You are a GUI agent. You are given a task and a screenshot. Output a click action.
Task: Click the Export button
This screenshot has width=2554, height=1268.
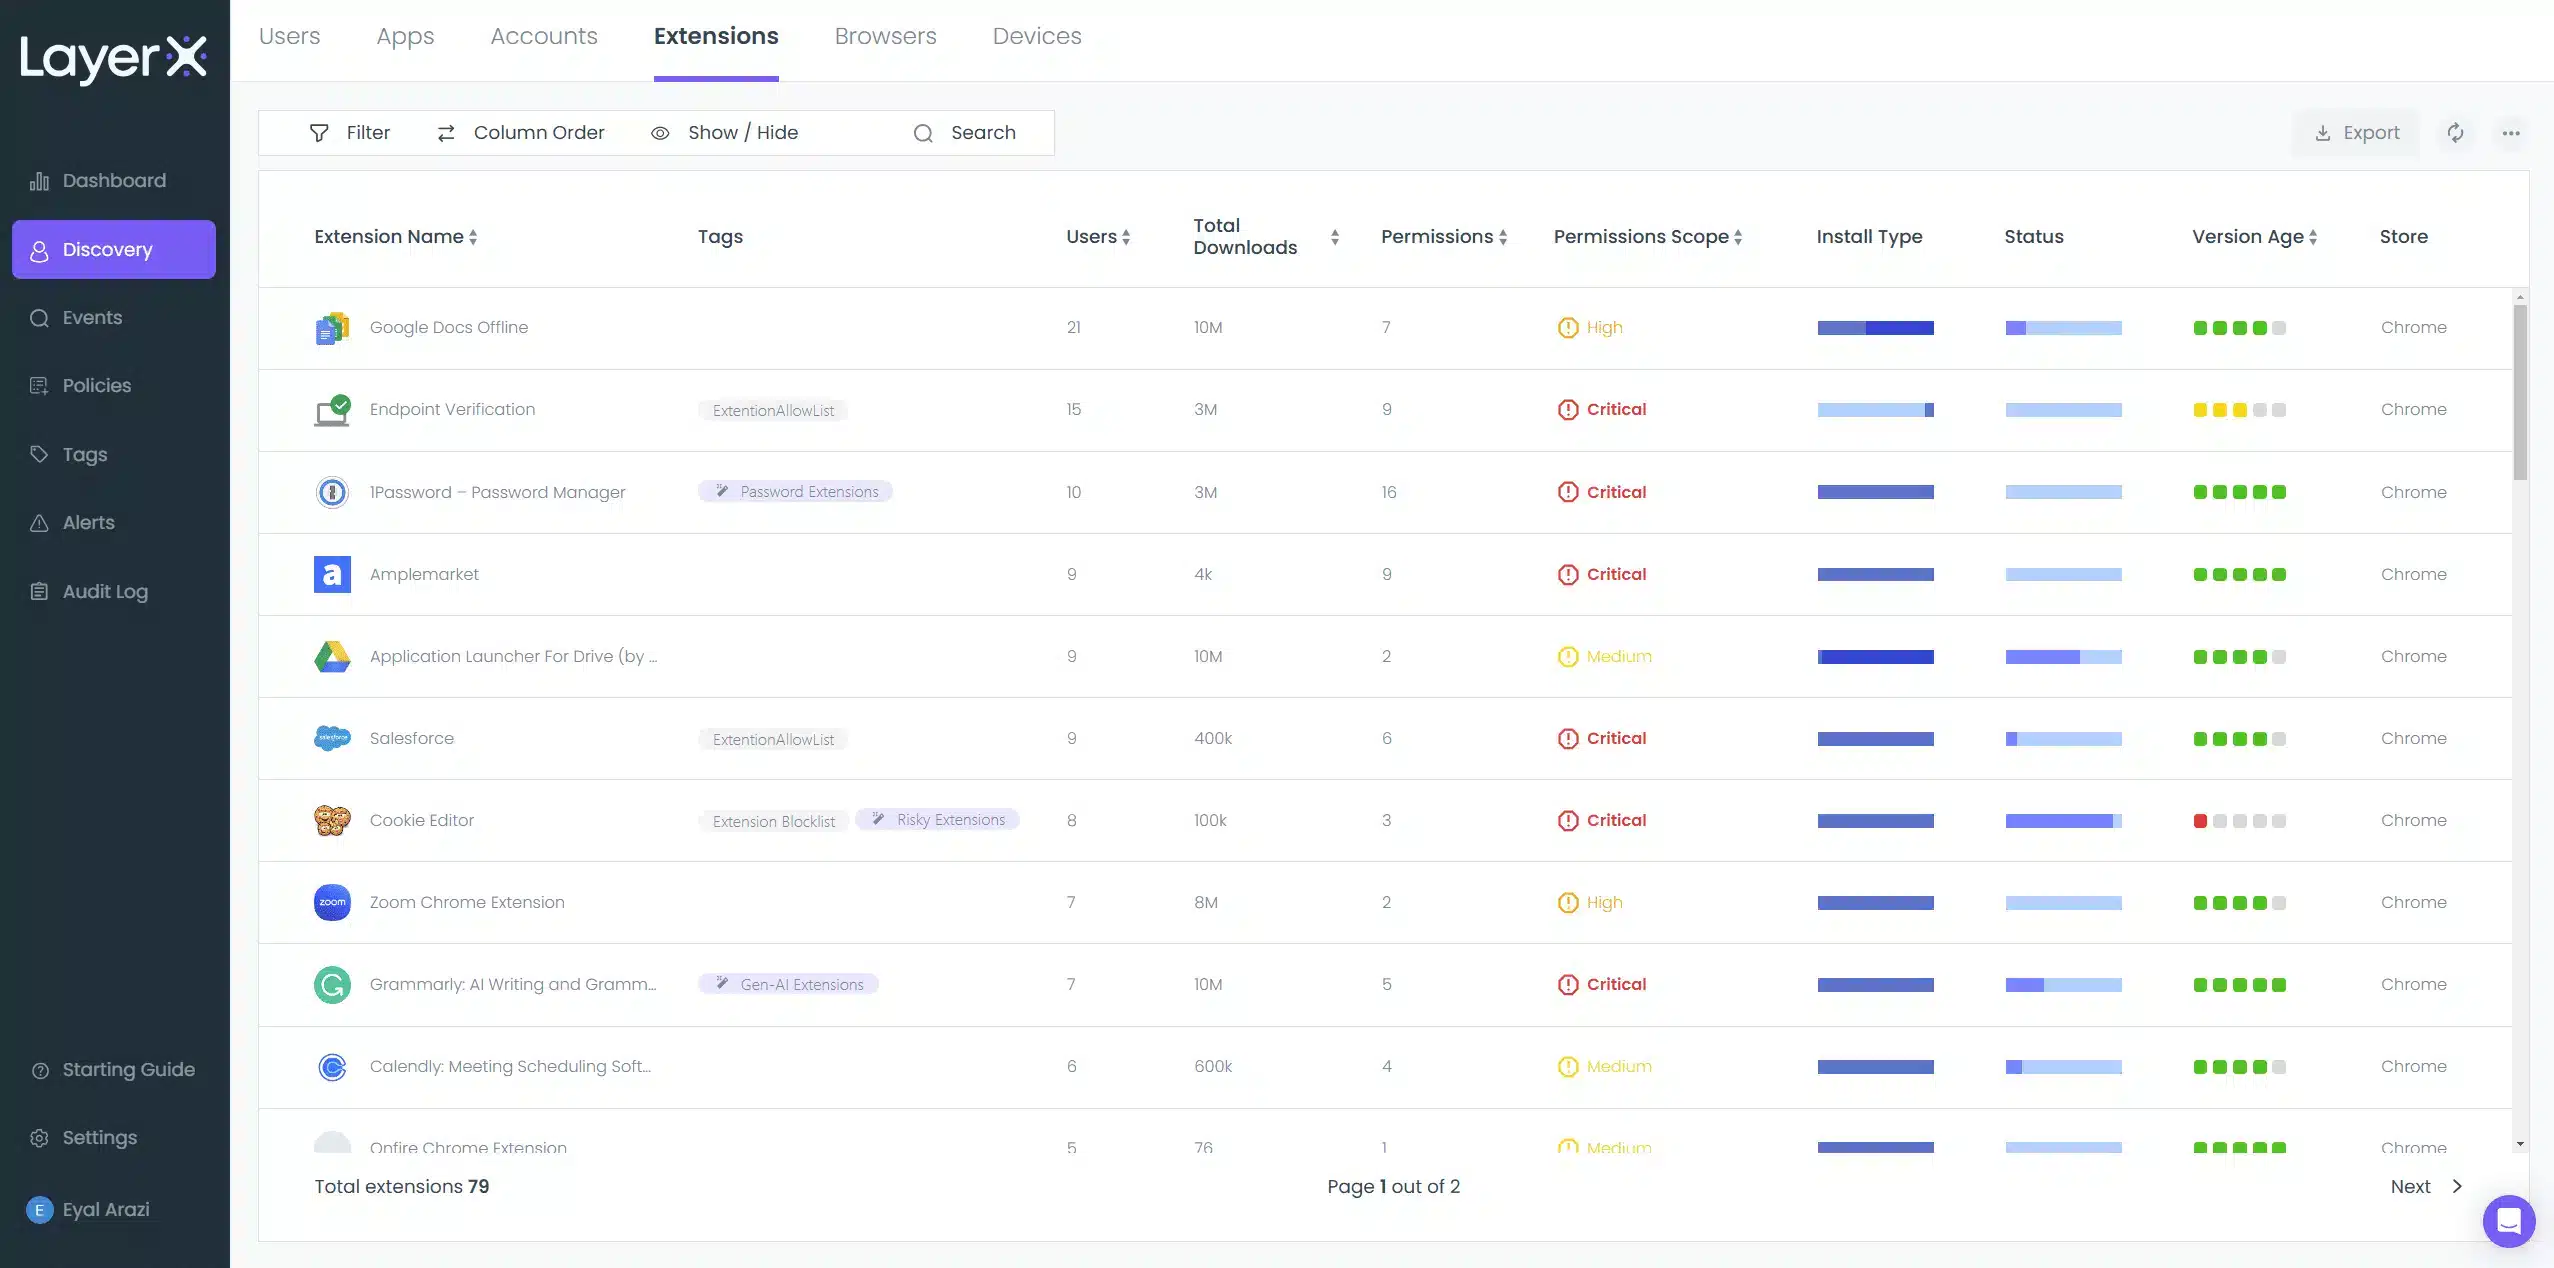coord(2357,133)
